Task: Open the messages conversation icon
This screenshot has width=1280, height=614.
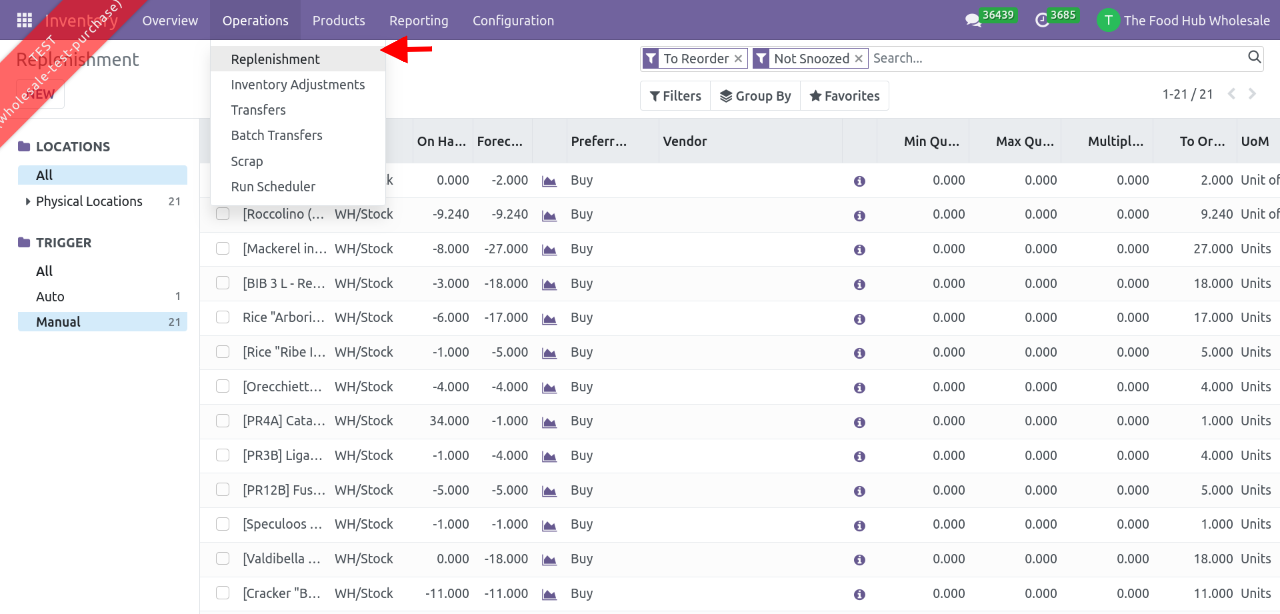Action: click(x=973, y=20)
